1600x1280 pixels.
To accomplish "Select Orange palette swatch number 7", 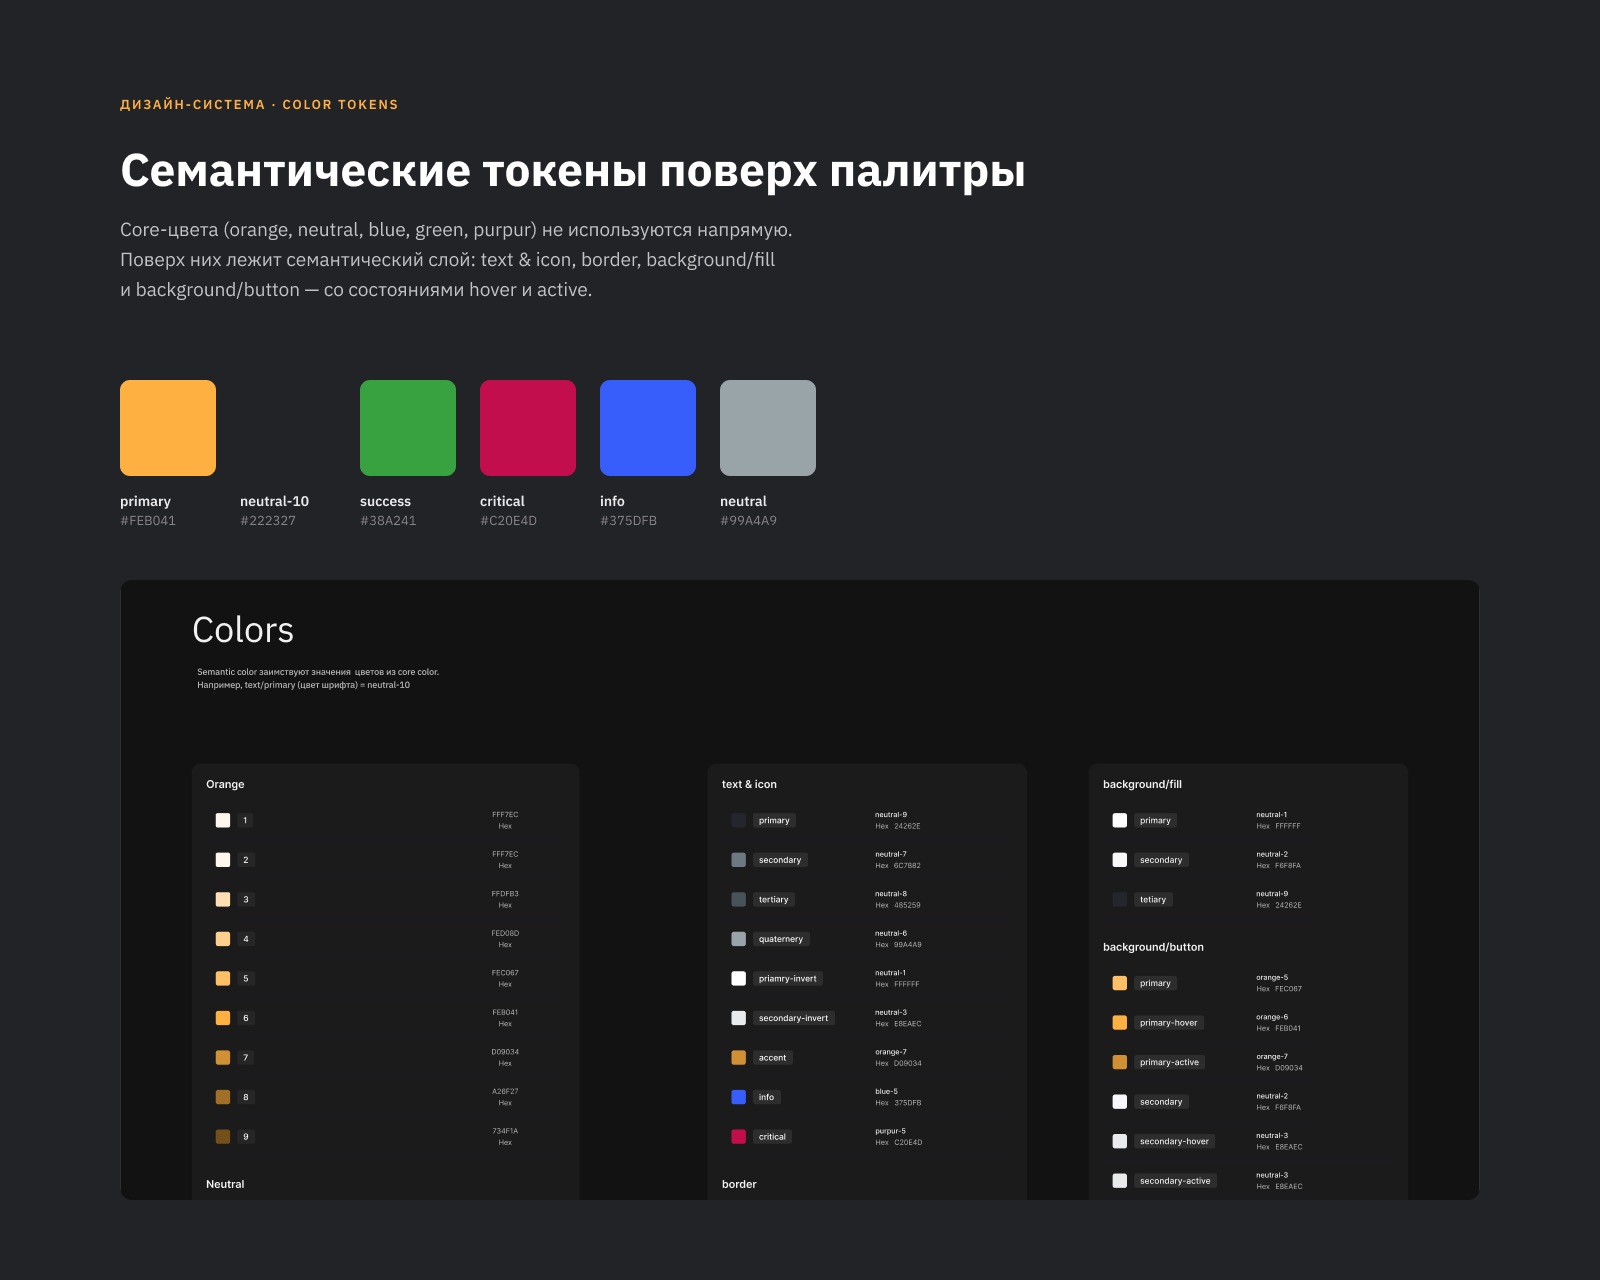I will (x=223, y=1057).
